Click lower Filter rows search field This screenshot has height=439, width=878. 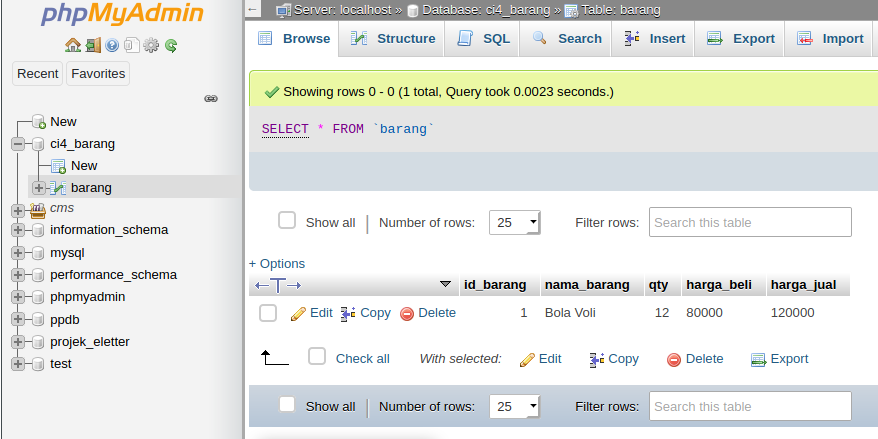coord(750,406)
